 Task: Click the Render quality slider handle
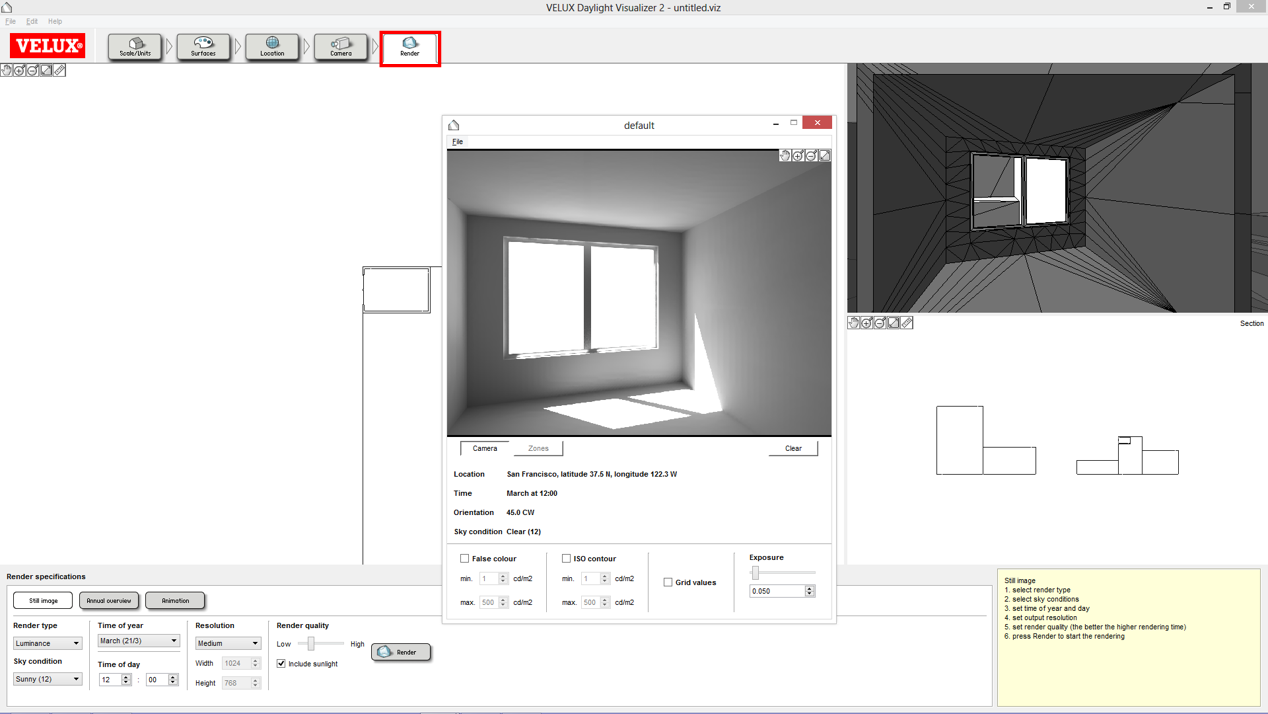pos(311,644)
